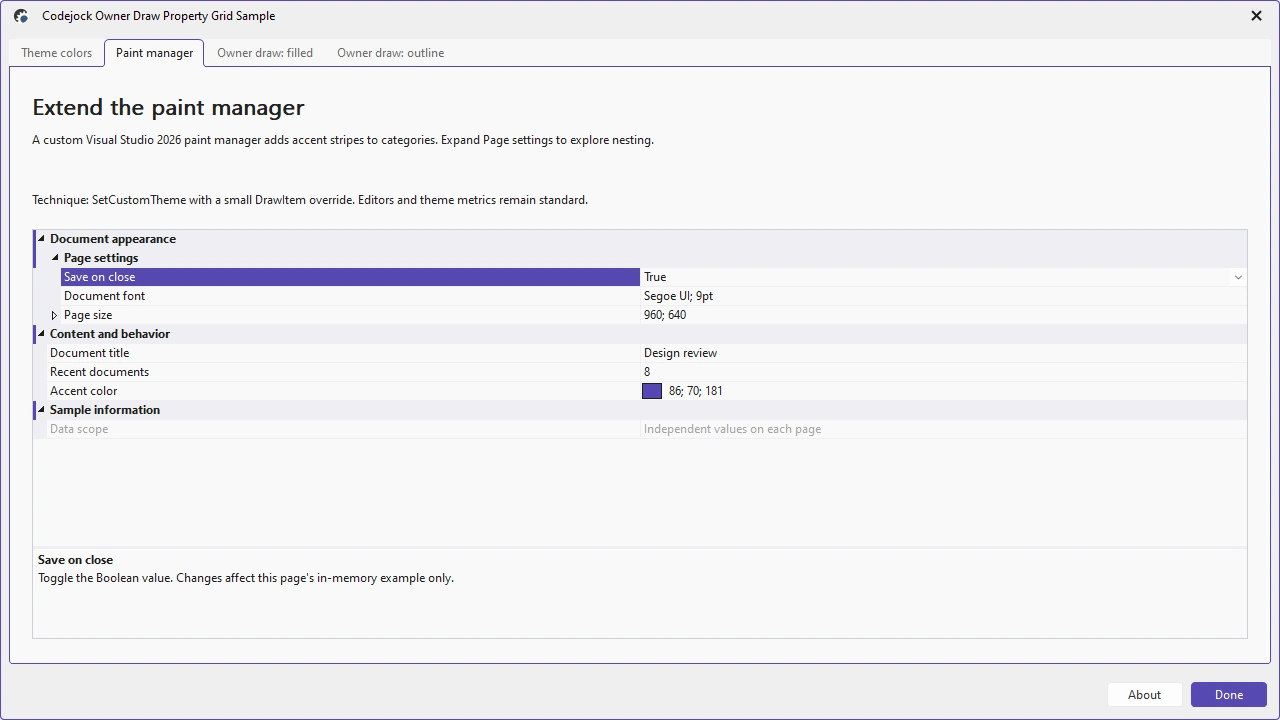Collapse the Page settings group

(x=55, y=258)
